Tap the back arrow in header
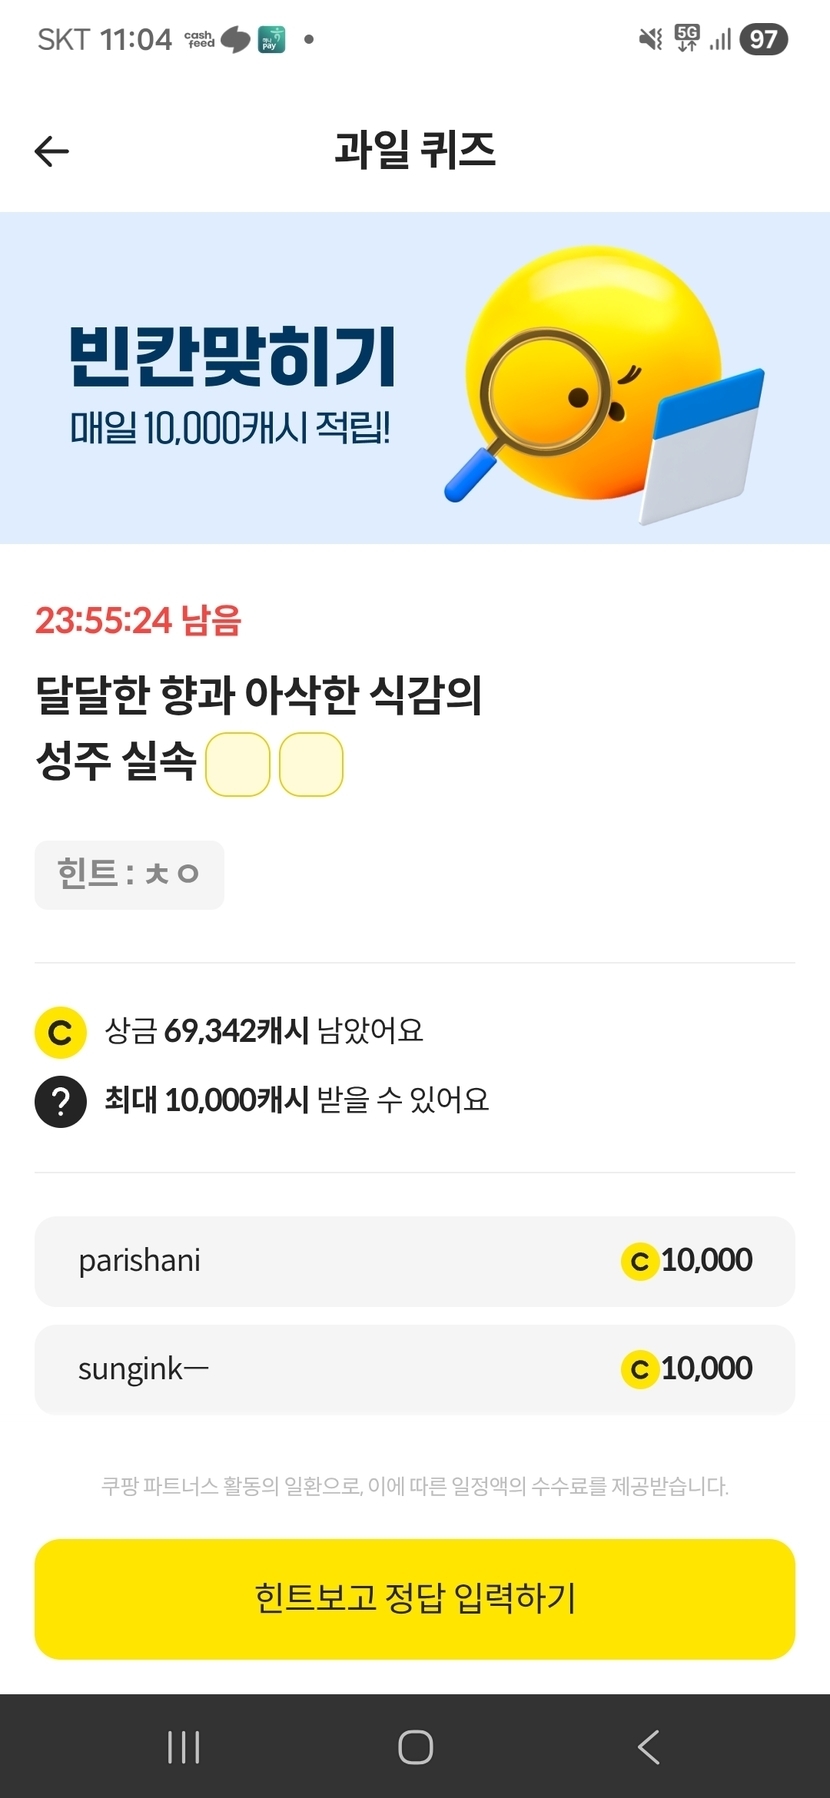Viewport: 830px width, 1798px height. (52, 151)
